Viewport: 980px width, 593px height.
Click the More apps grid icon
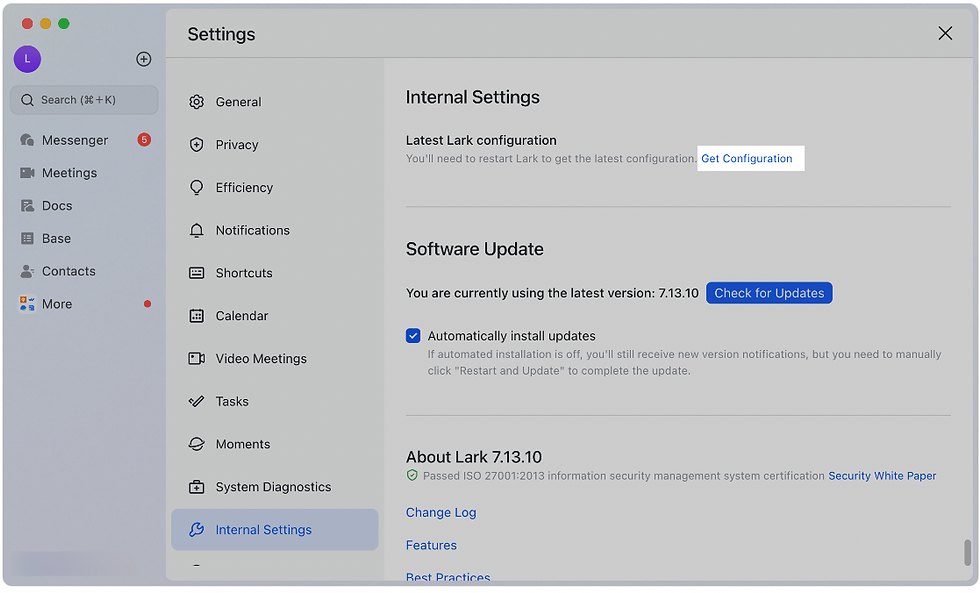tap(27, 304)
